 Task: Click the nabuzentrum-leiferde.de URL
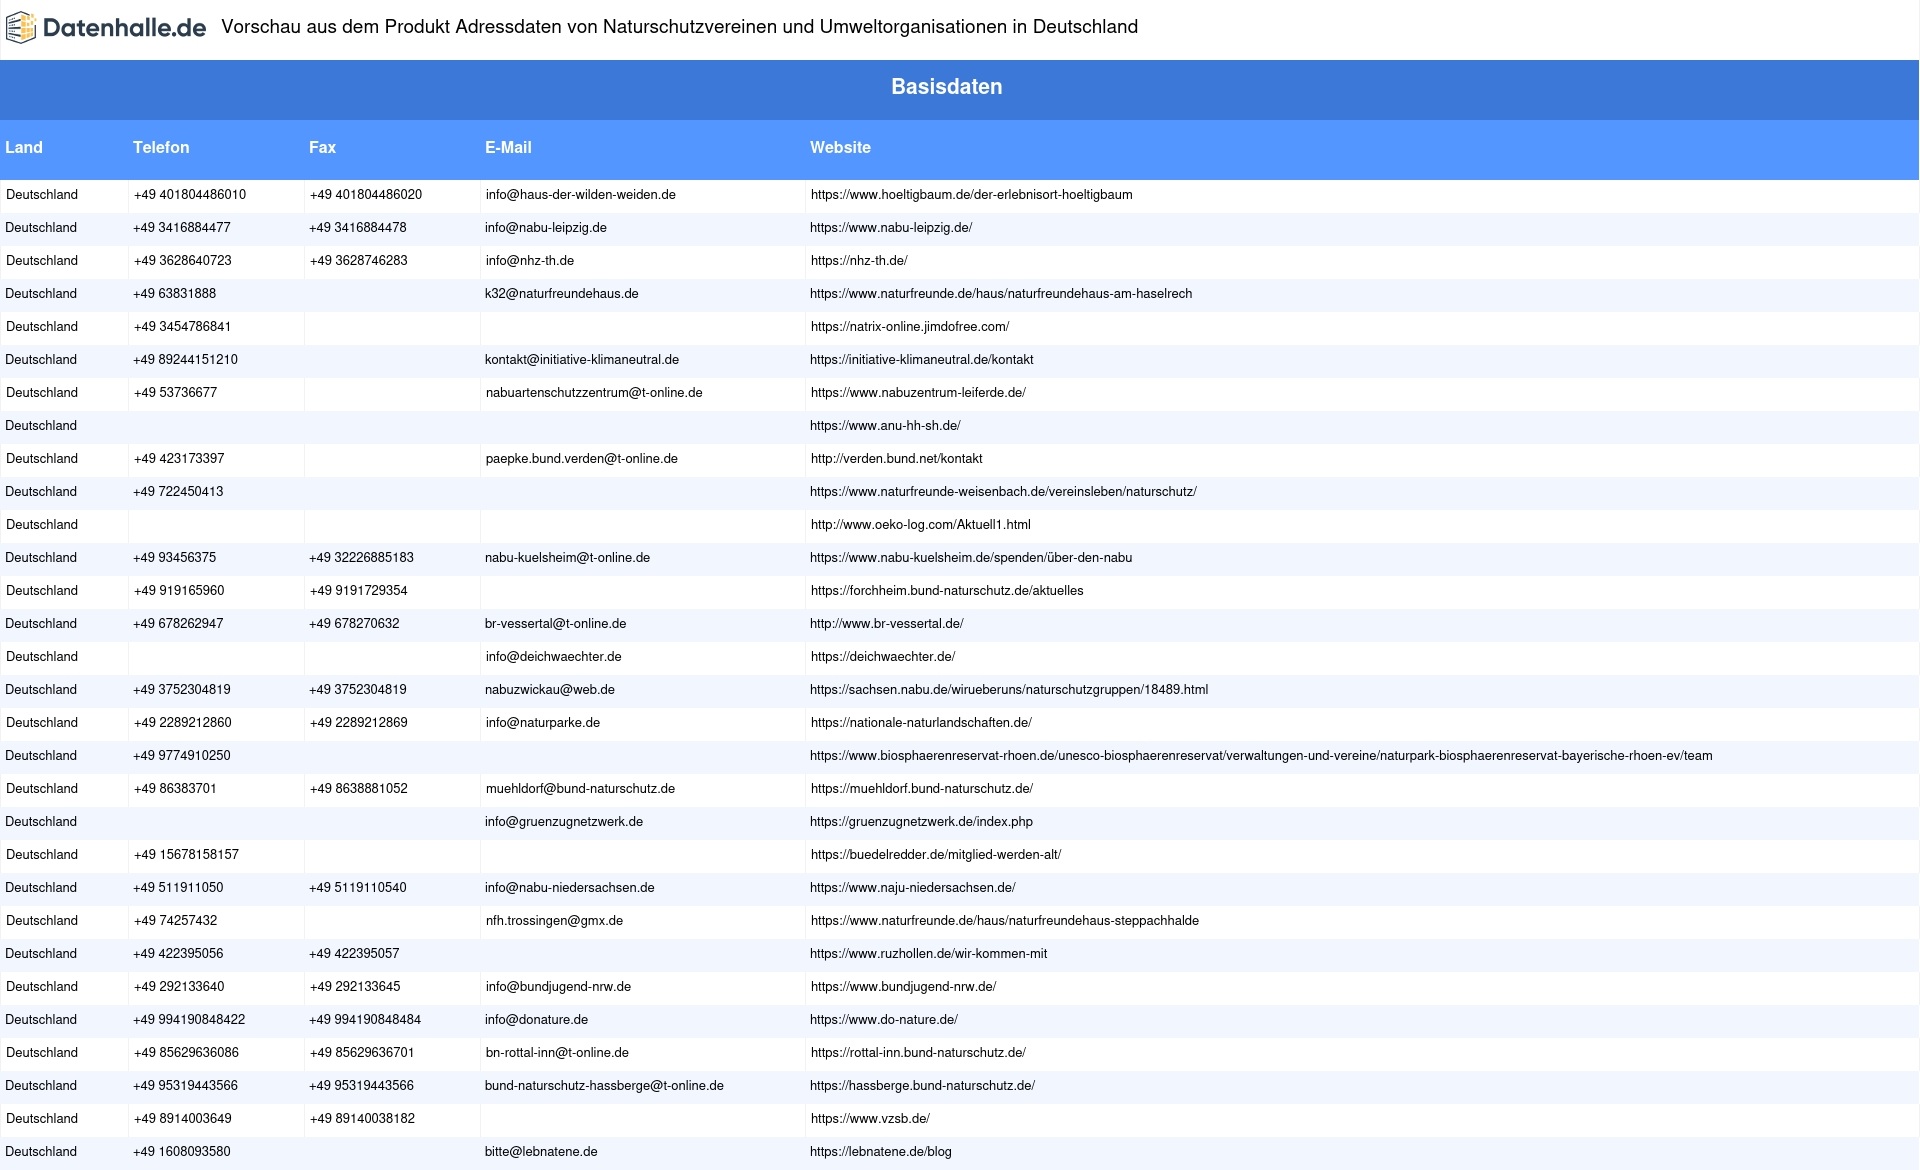[918, 393]
